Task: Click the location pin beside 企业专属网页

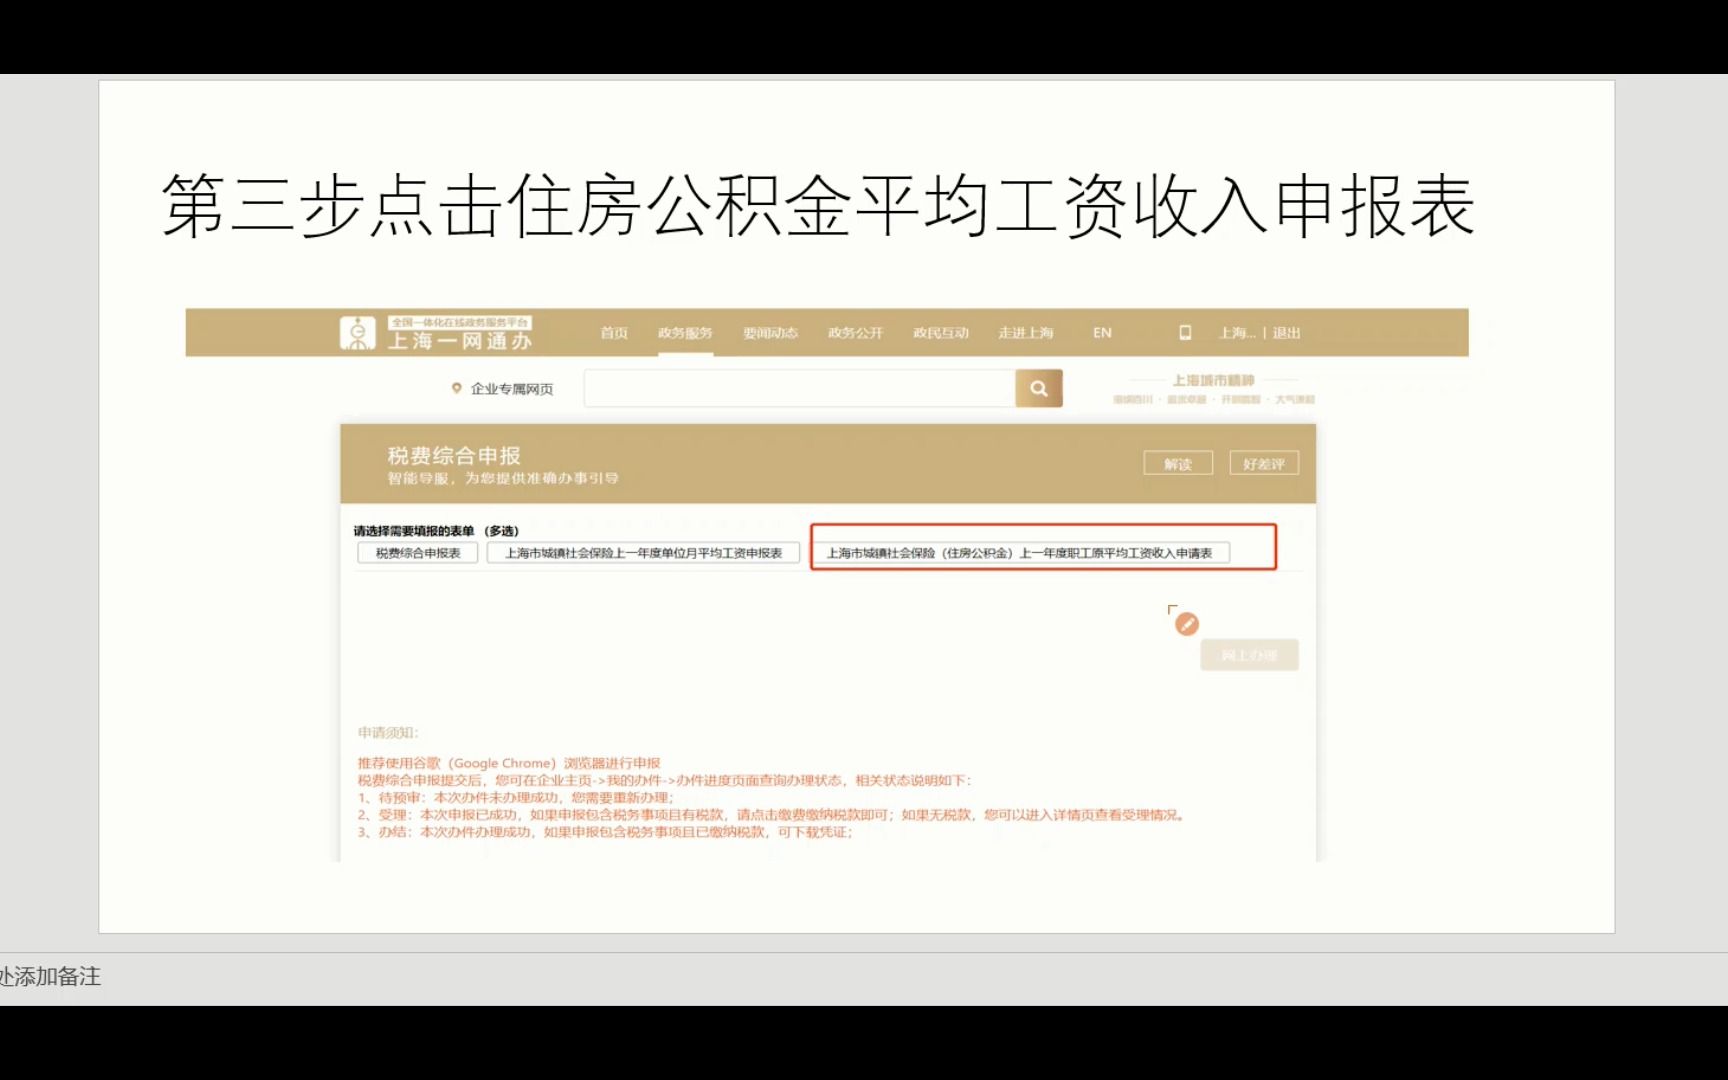Action: tap(457, 388)
